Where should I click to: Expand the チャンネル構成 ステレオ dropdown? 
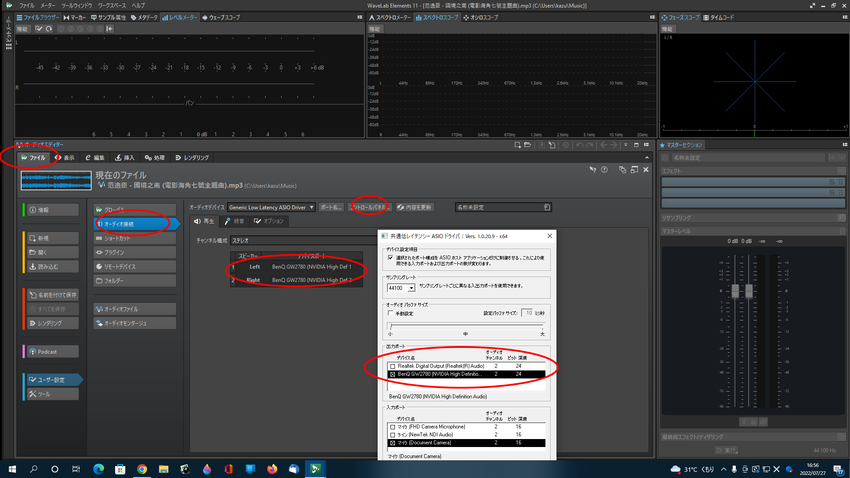coord(304,240)
